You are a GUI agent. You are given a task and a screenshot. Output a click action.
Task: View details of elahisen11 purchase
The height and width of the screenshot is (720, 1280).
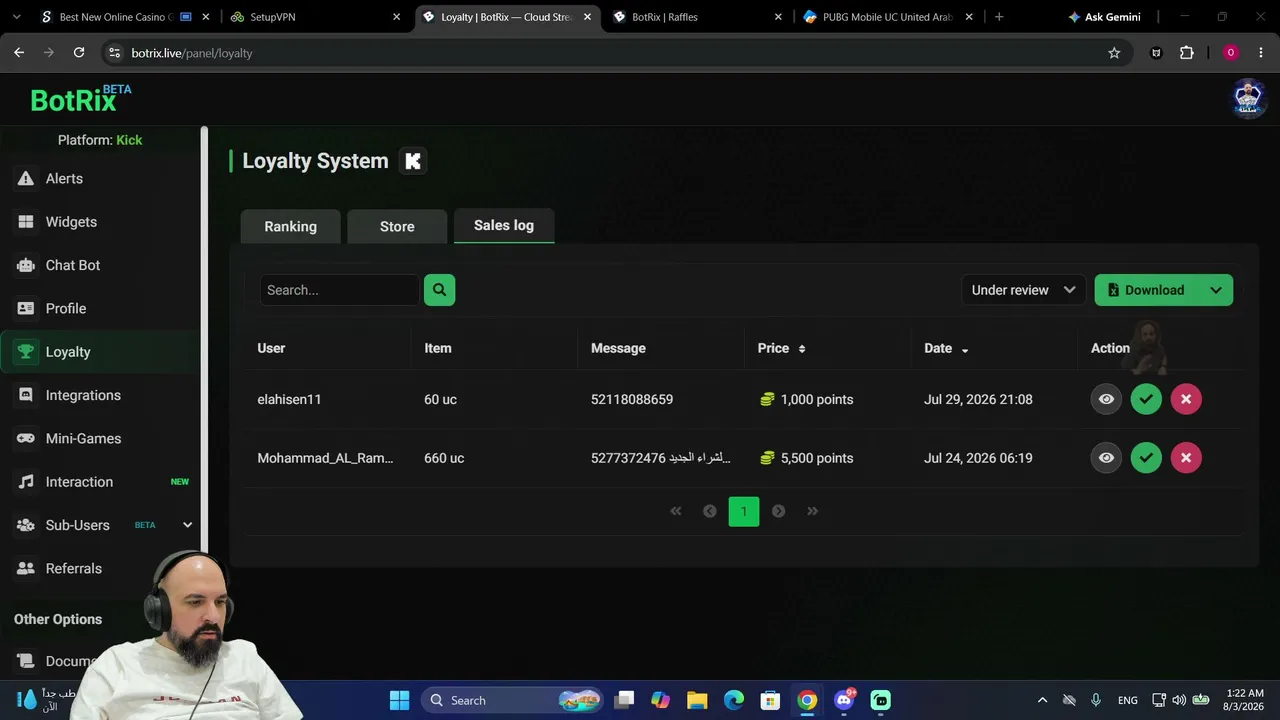(1106, 399)
